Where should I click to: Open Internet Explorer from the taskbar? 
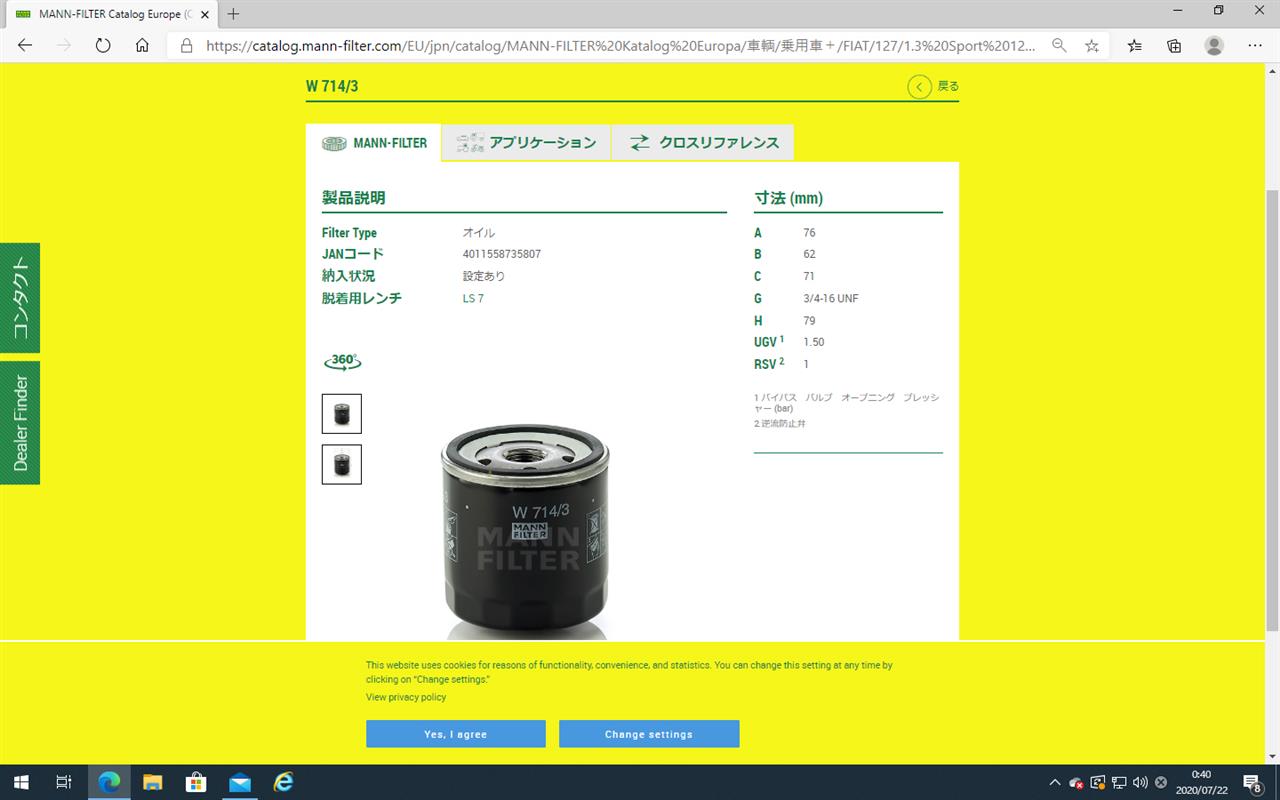point(284,782)
